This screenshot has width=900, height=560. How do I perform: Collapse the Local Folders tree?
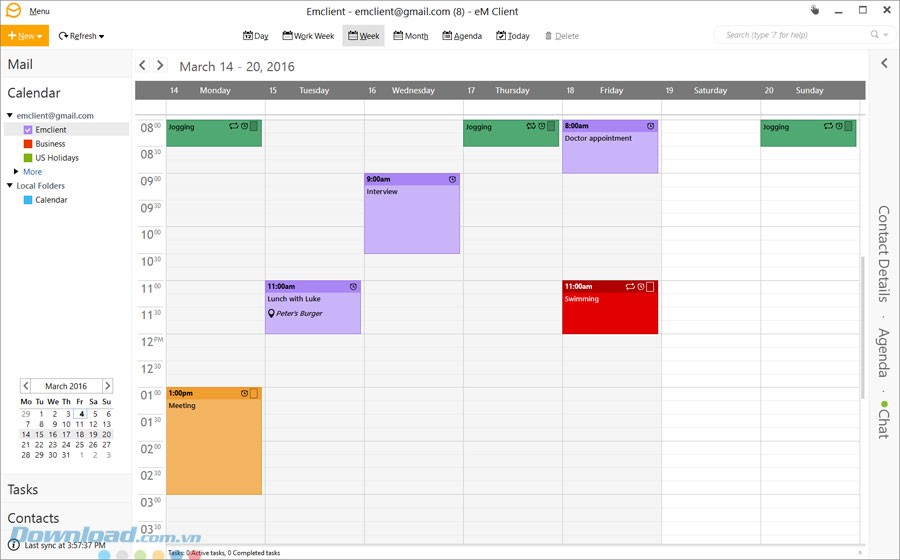[10, 186]
